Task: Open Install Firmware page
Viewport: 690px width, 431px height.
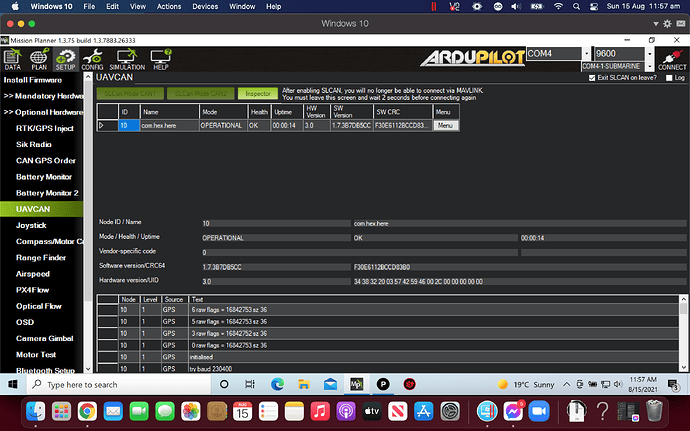Action: tap(33, 80)
